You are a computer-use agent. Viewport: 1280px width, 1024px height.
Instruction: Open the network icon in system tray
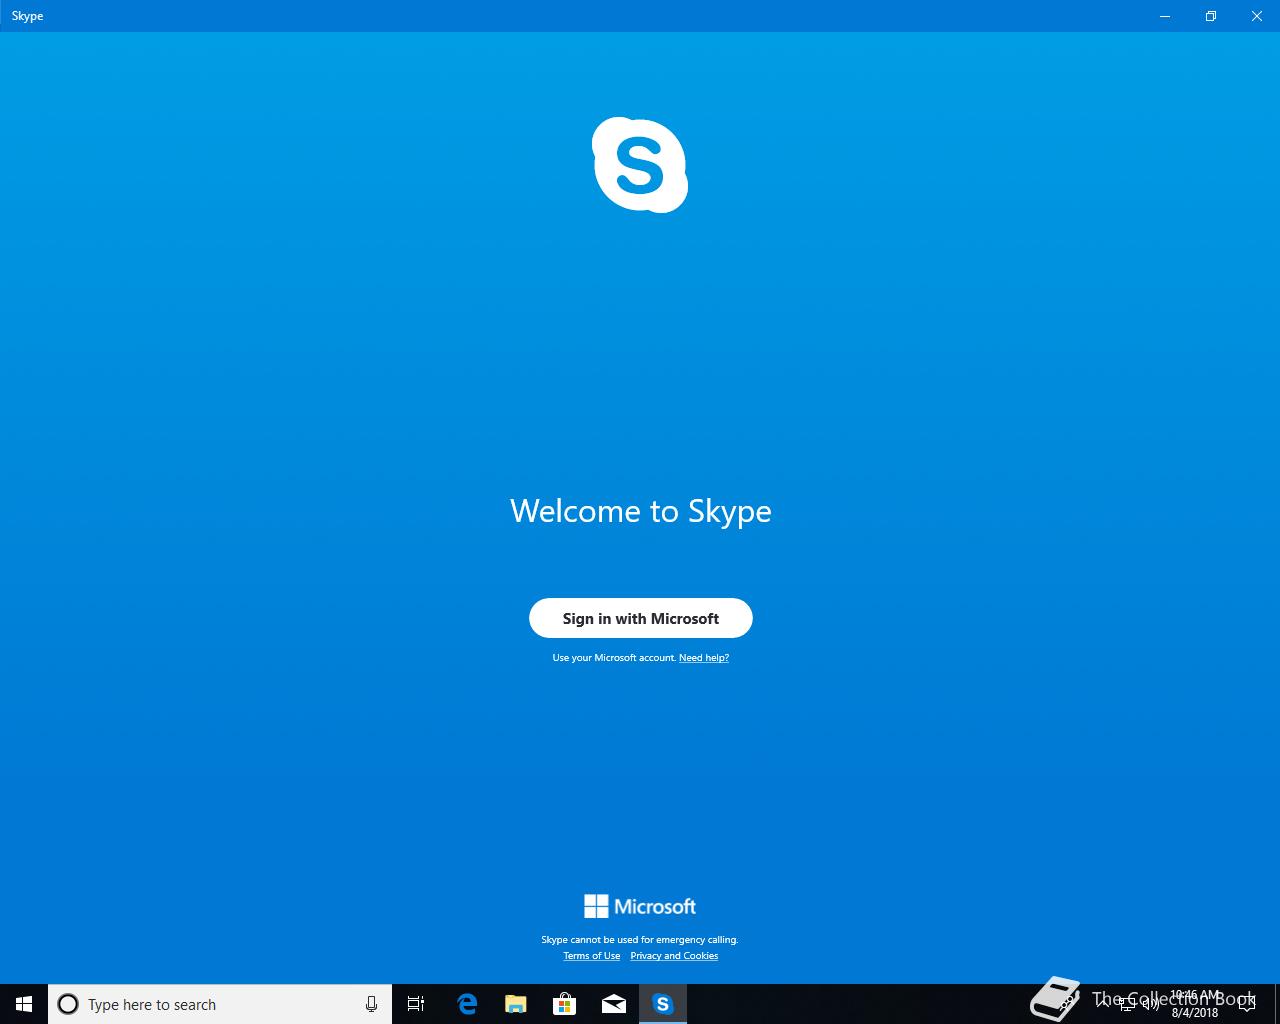coord(1127,1003)
